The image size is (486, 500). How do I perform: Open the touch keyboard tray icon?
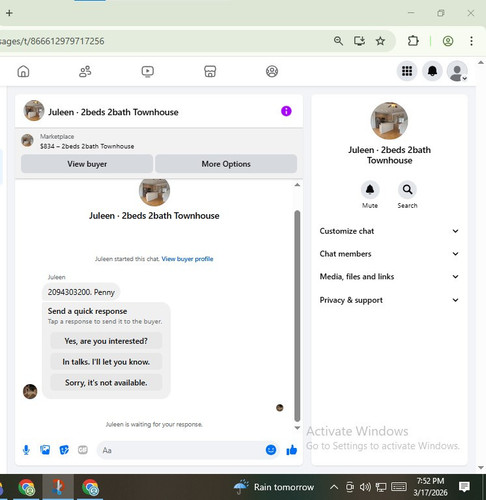(399, 487)
